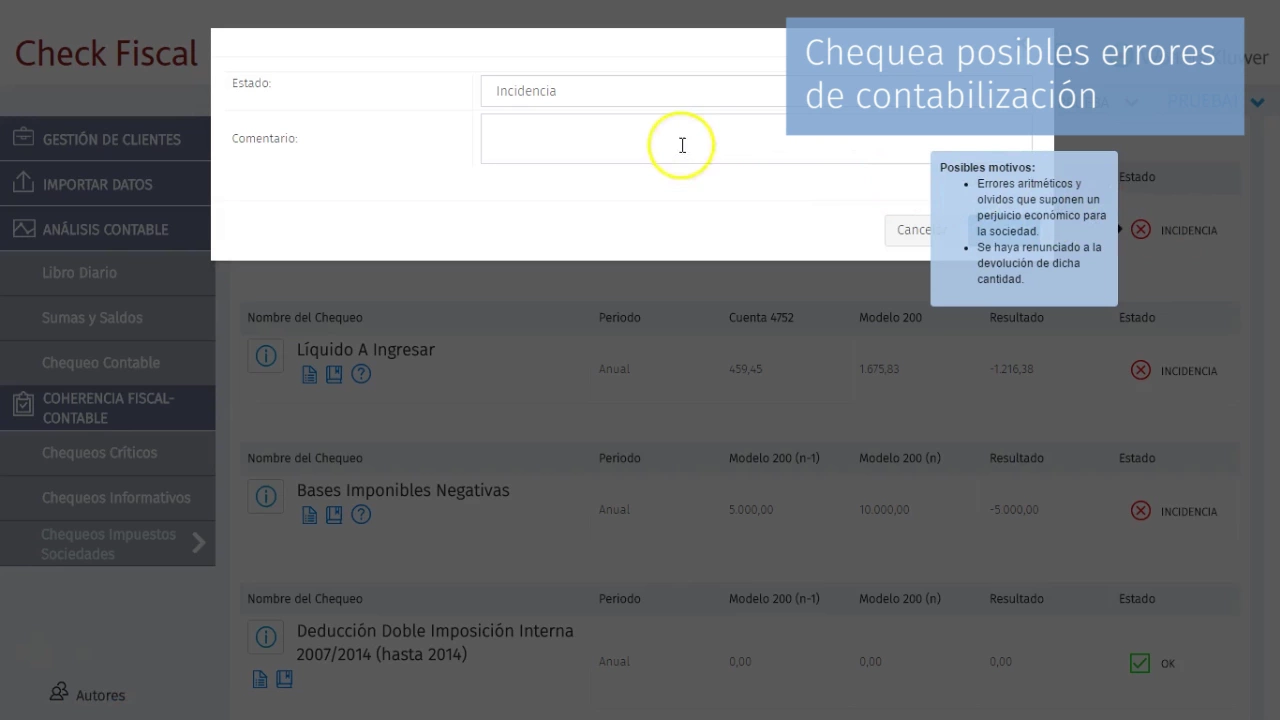Screen dimensions: 1280x720
Task: Open Gestión de Clientes briefcase icon
Action: (x=23, y=138)
